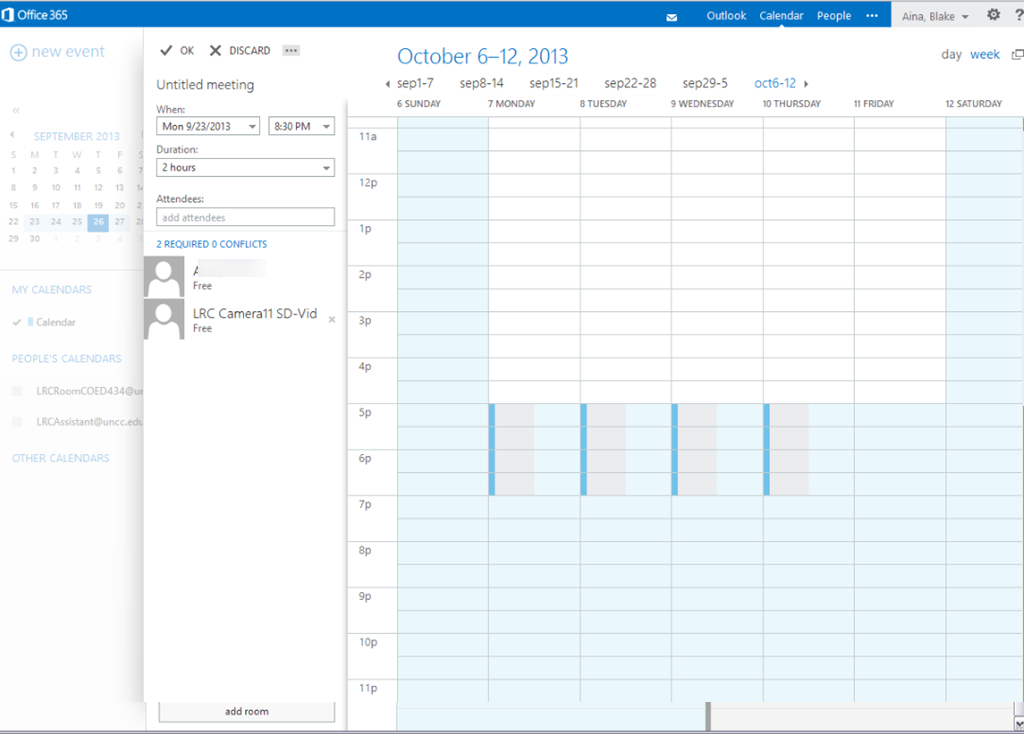Toggle the Calendar checkmark under My Calendars

click(x=17, y=322)
